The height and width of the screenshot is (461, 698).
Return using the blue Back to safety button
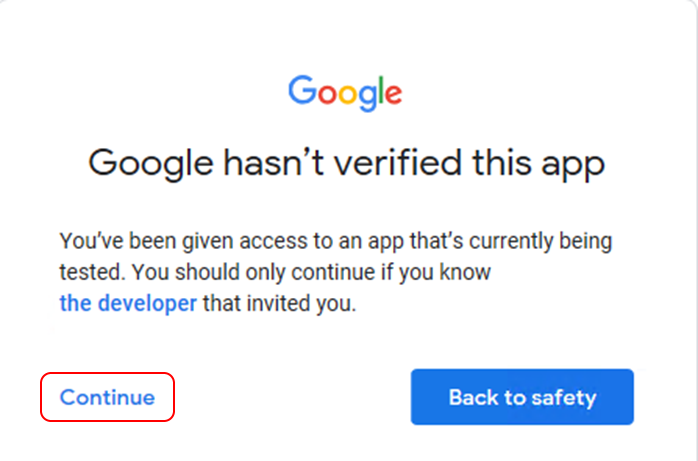[522, 397]
